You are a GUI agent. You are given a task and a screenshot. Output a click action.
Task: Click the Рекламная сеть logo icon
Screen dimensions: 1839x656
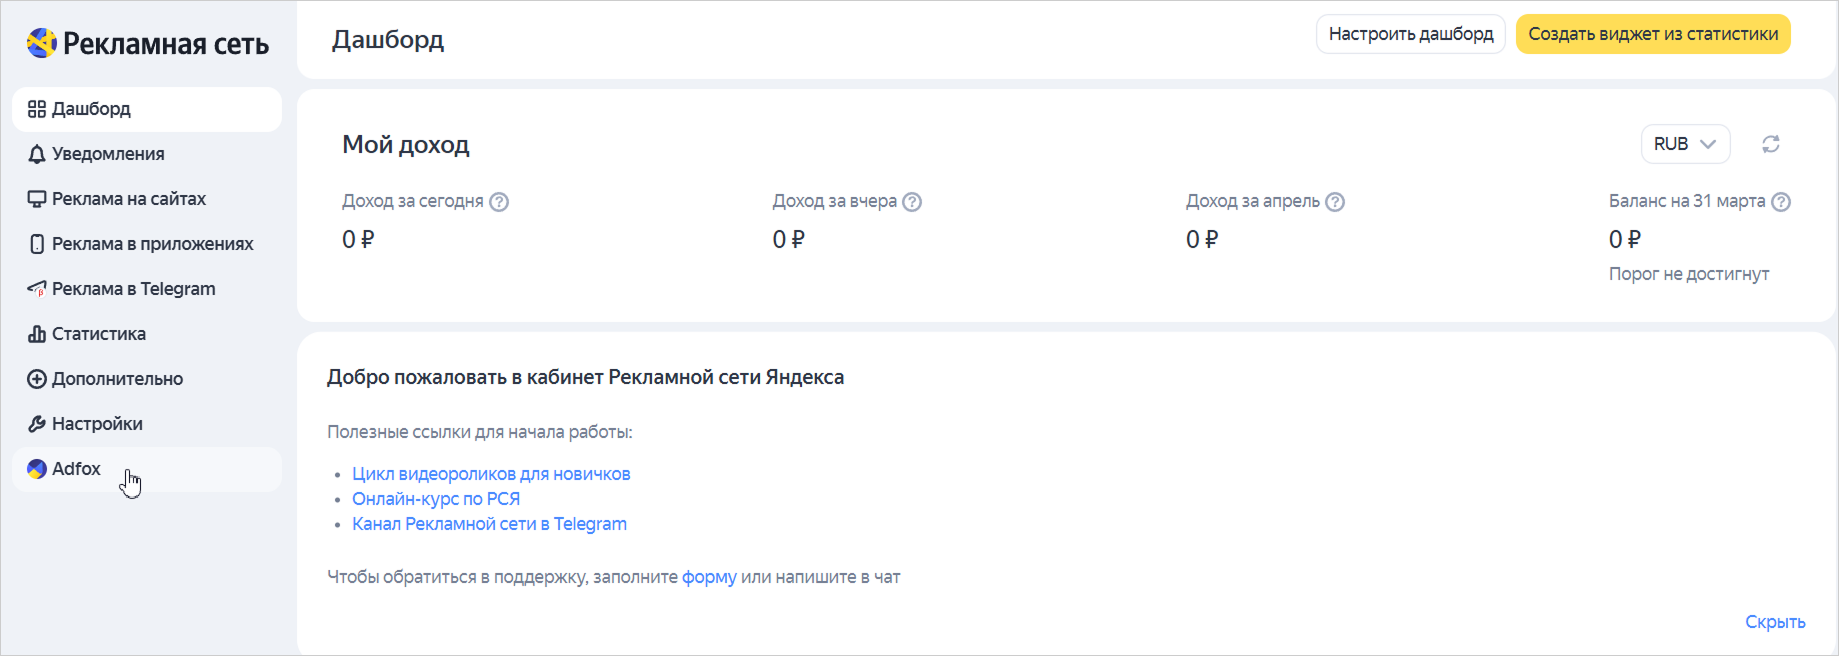pyautogui.click(x=42, y=43)
